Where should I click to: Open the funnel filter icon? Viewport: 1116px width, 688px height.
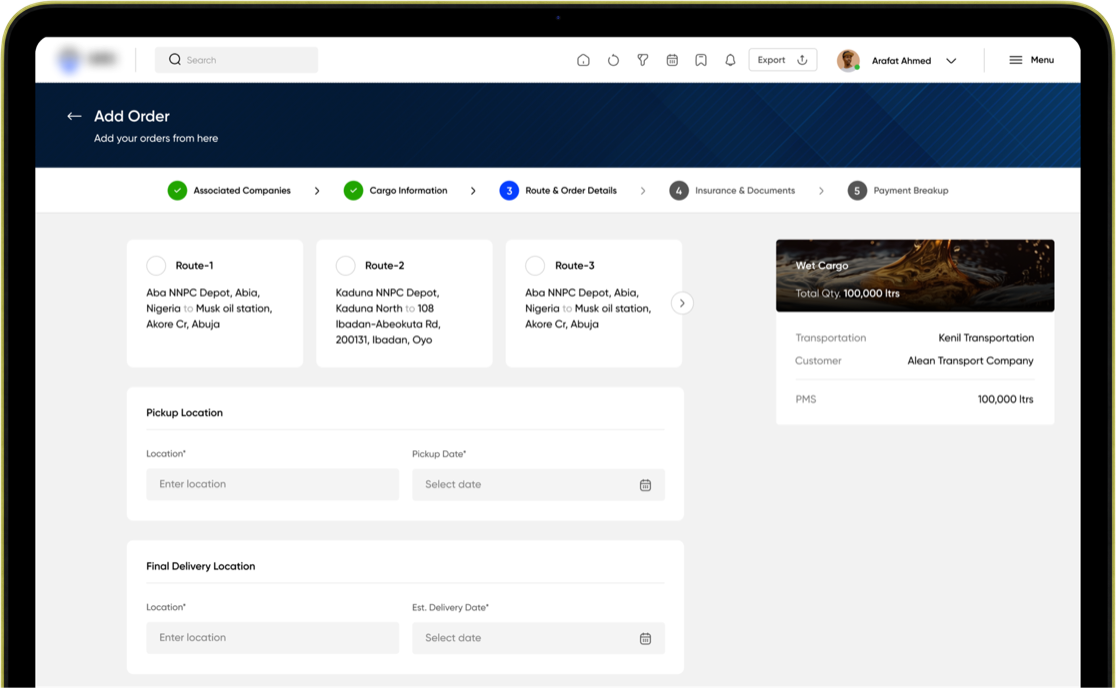point(643,60)
